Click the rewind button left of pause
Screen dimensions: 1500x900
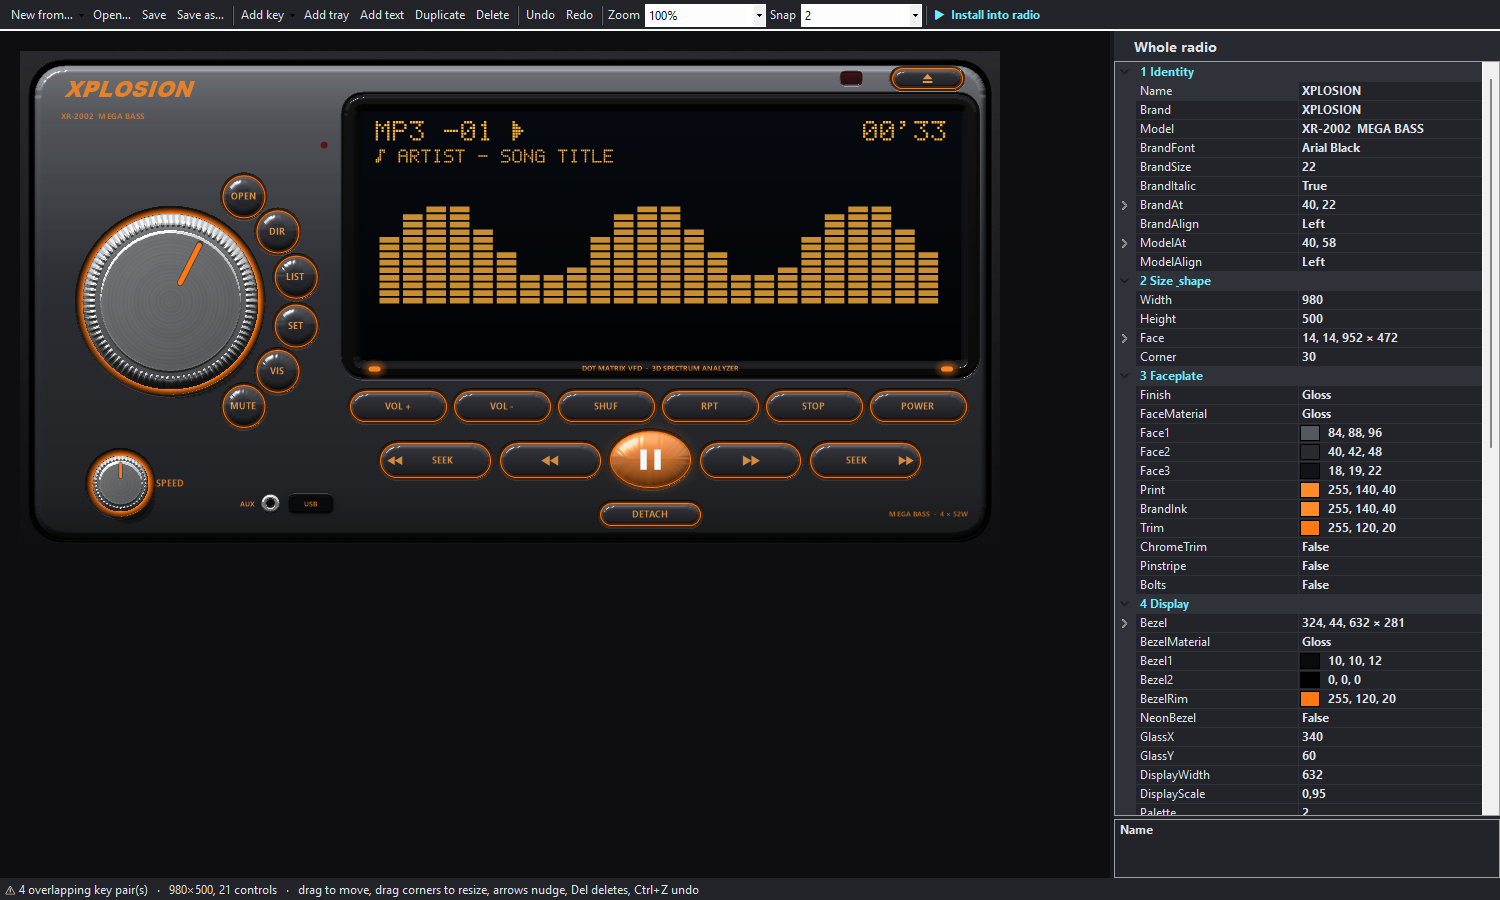550,461
